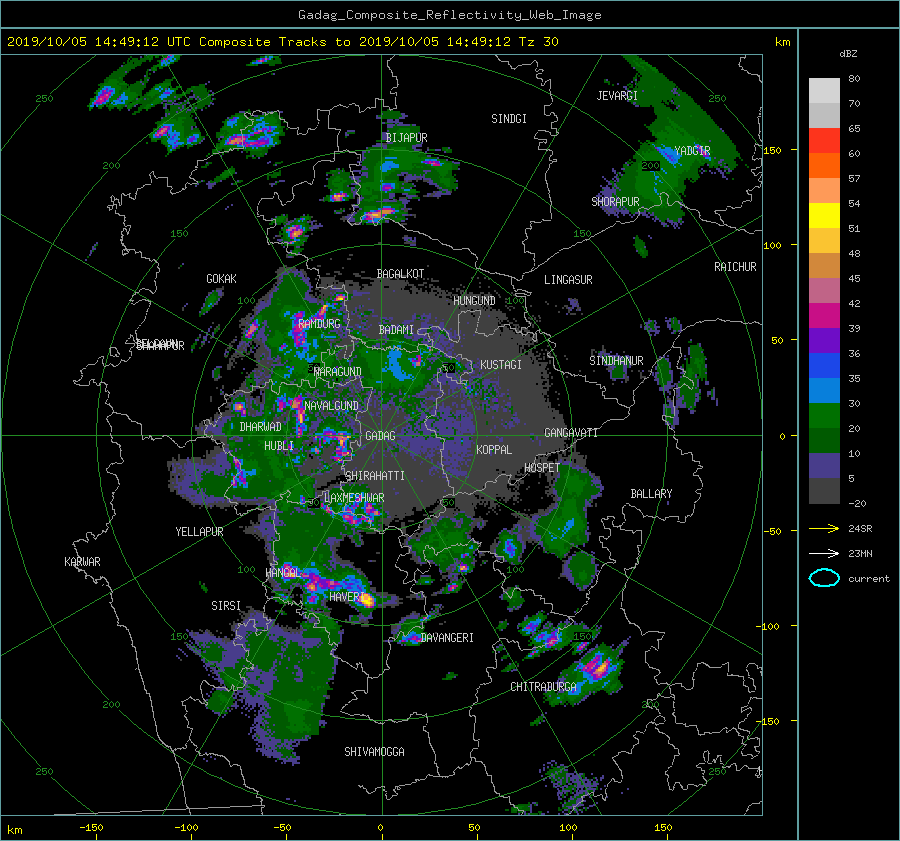Click the 80 value atop dBZ scale
Screen dimensions: 900x841
pos(854,79)
